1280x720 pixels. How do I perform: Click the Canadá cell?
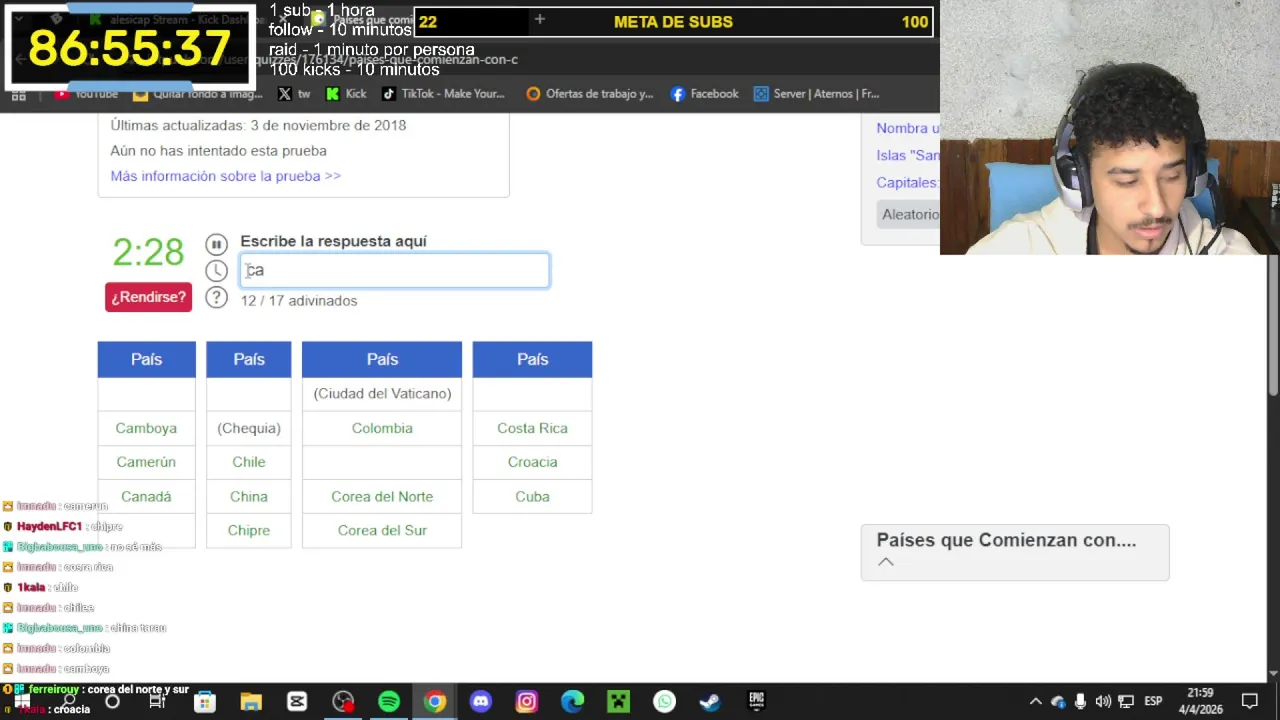click(146, 496)
